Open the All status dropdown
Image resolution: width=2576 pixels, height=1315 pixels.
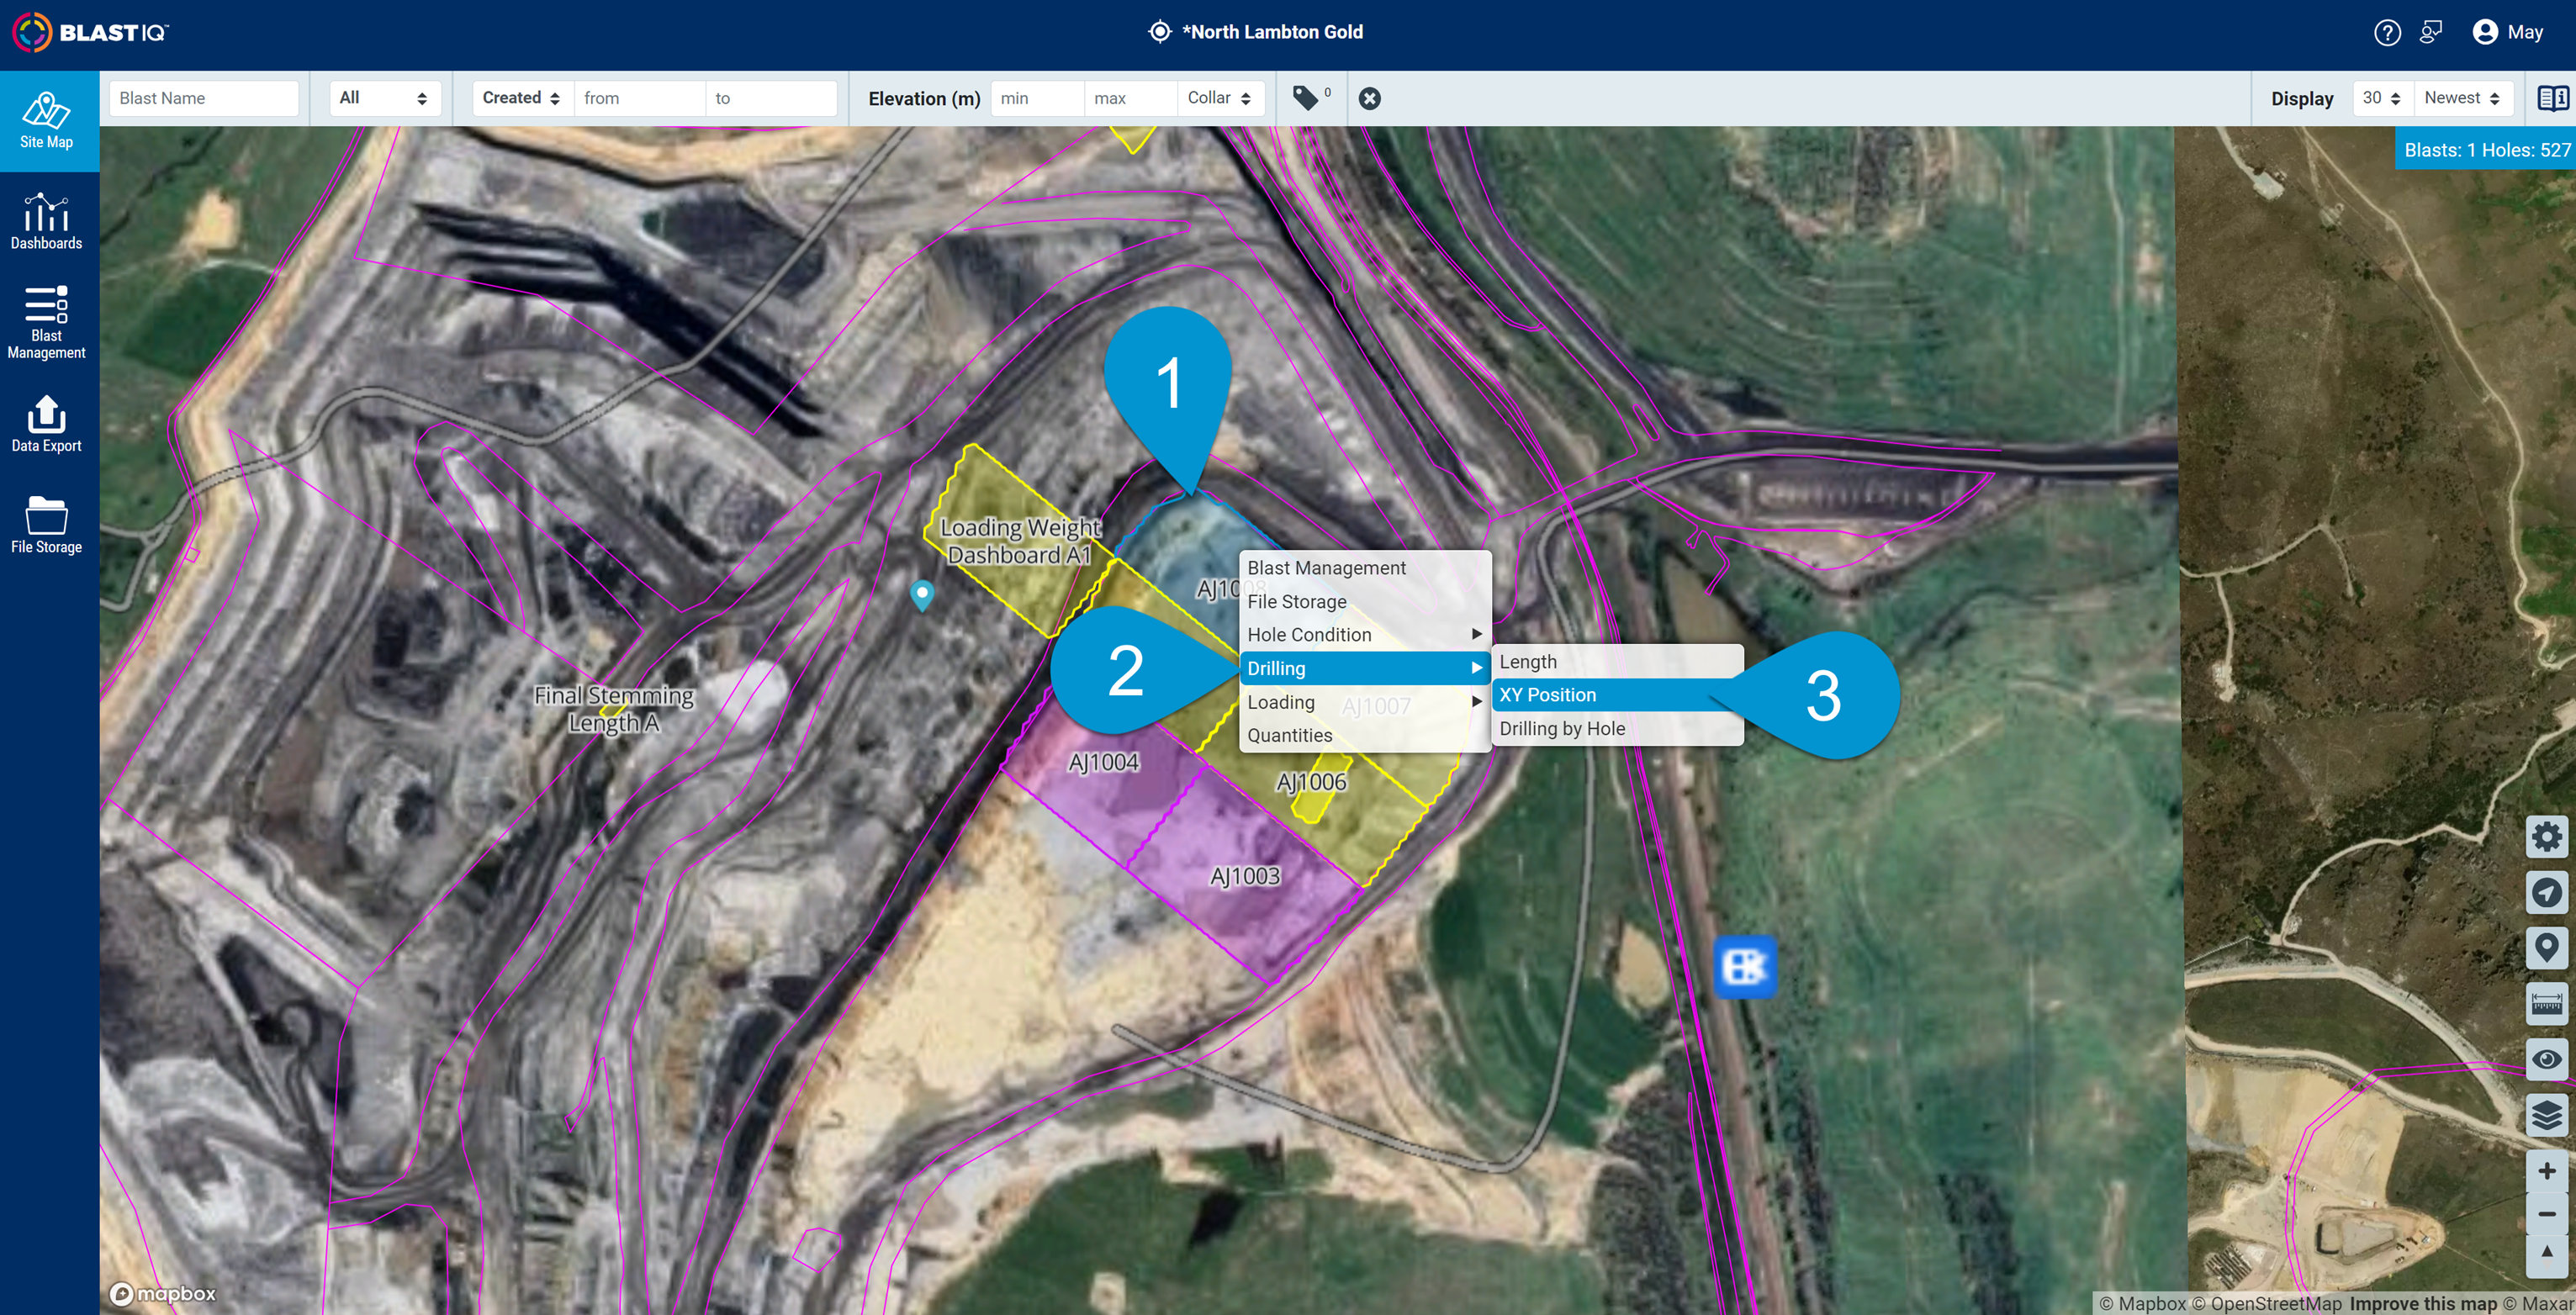[x=384, y=98]
